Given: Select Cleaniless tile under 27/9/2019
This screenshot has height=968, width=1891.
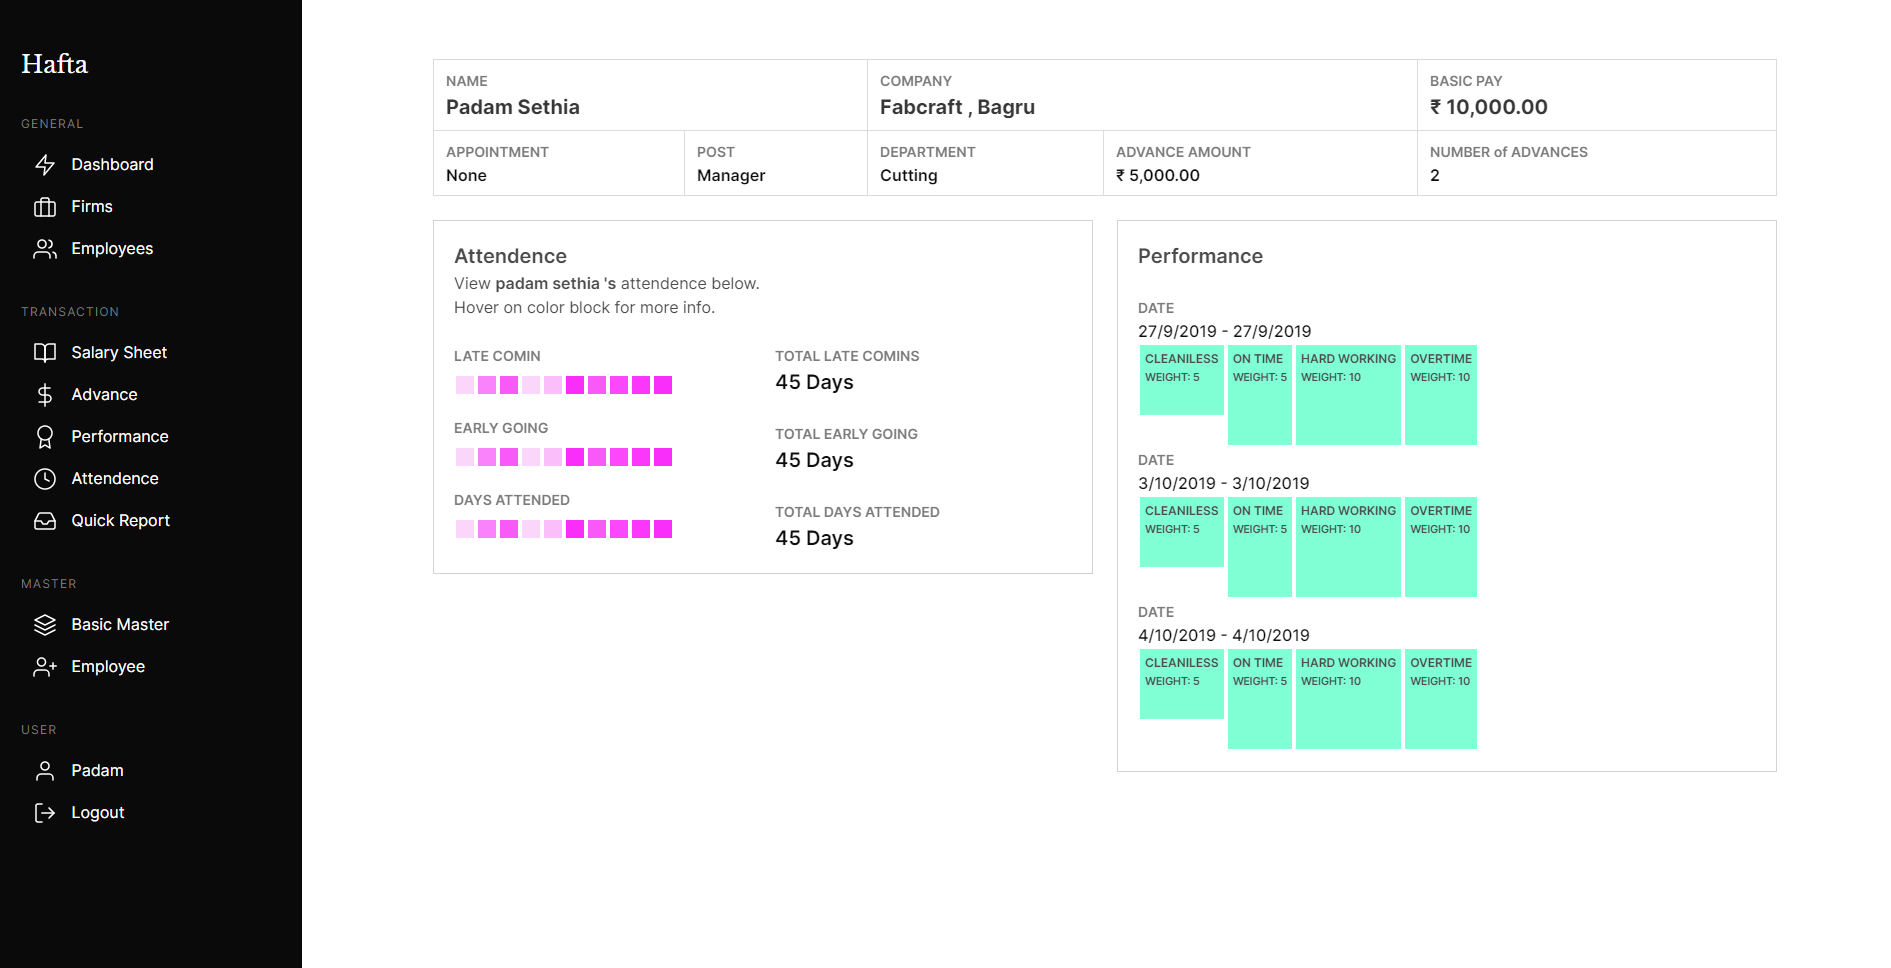Looking at the screenshot, I should point(1181,380).
